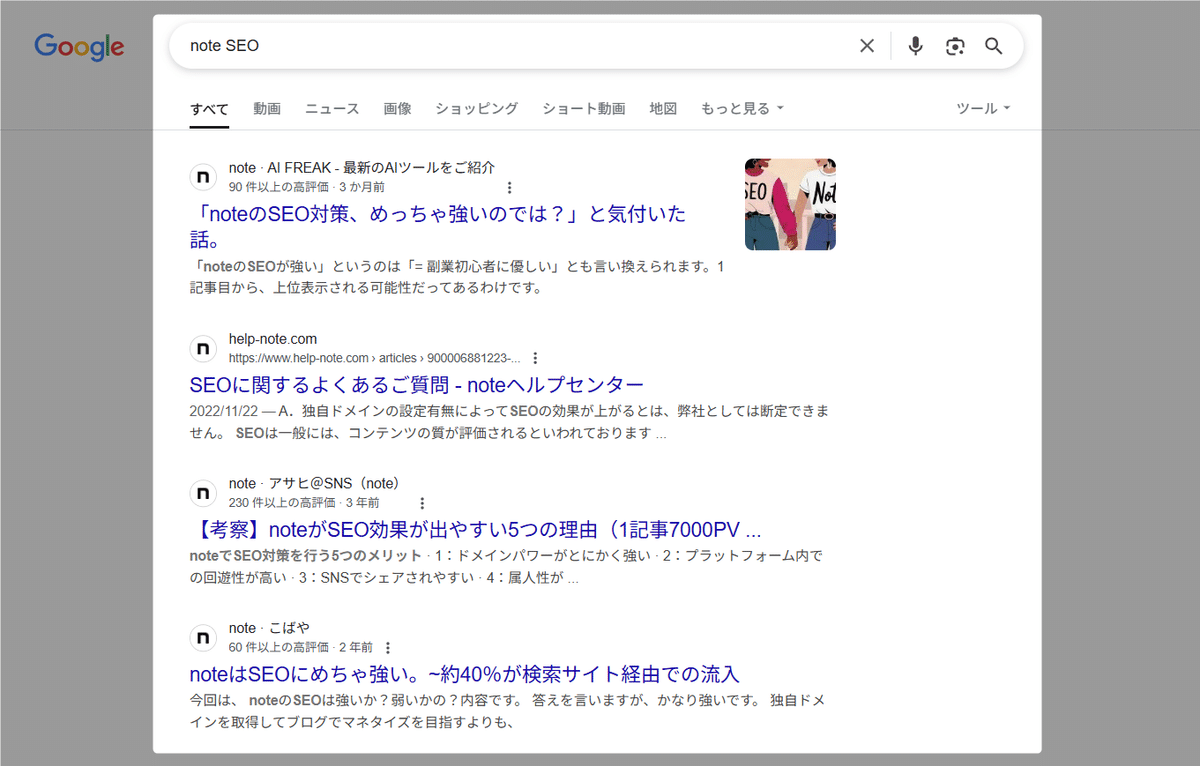Clear the search box with the X icon
Screen dimensions: 1200x766
click(x=866, y=45)
